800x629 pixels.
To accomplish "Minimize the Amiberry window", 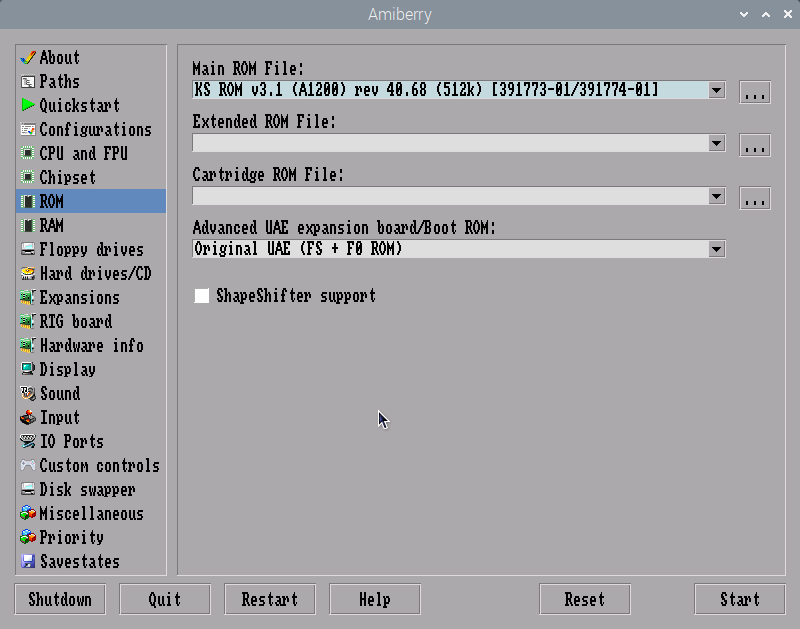I will click(744, 14).
